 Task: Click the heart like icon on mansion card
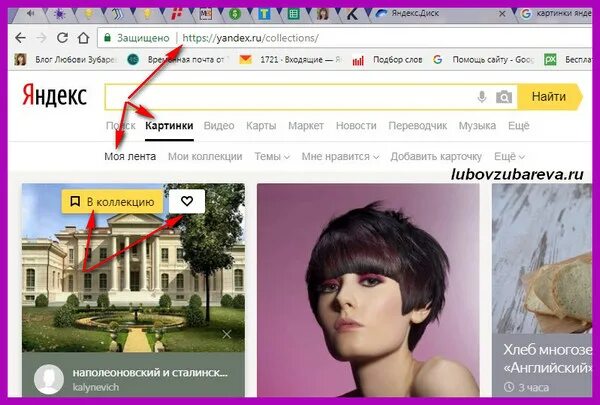pos(187,201)
